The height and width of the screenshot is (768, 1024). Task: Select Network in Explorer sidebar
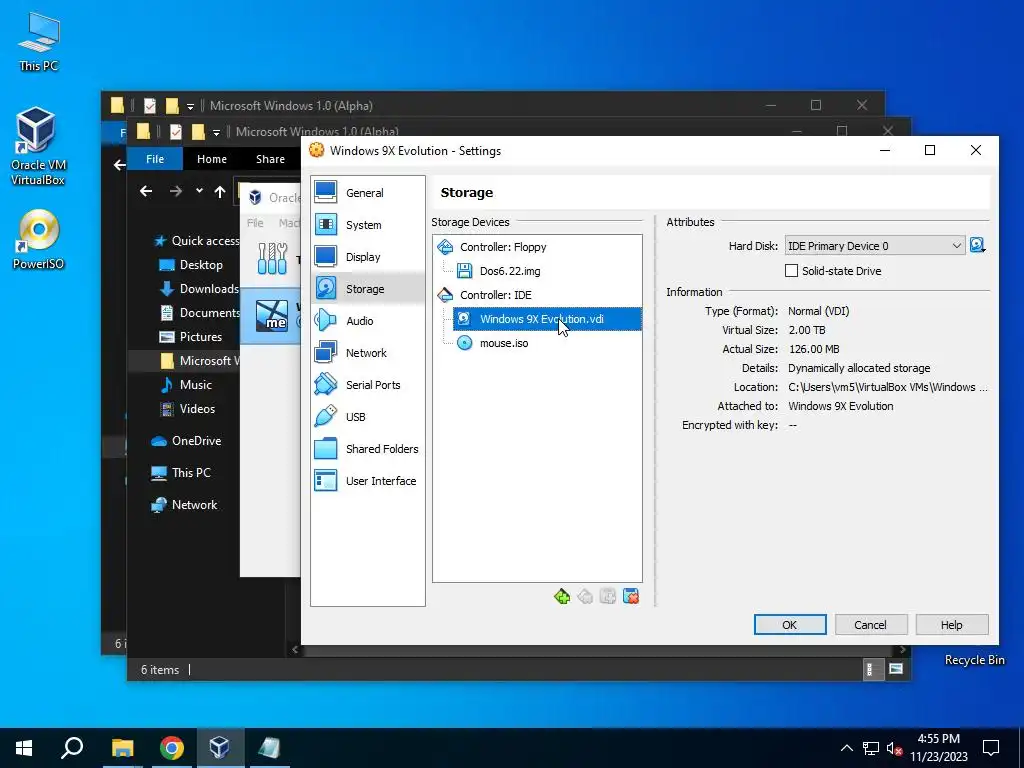tap(184, 505)
